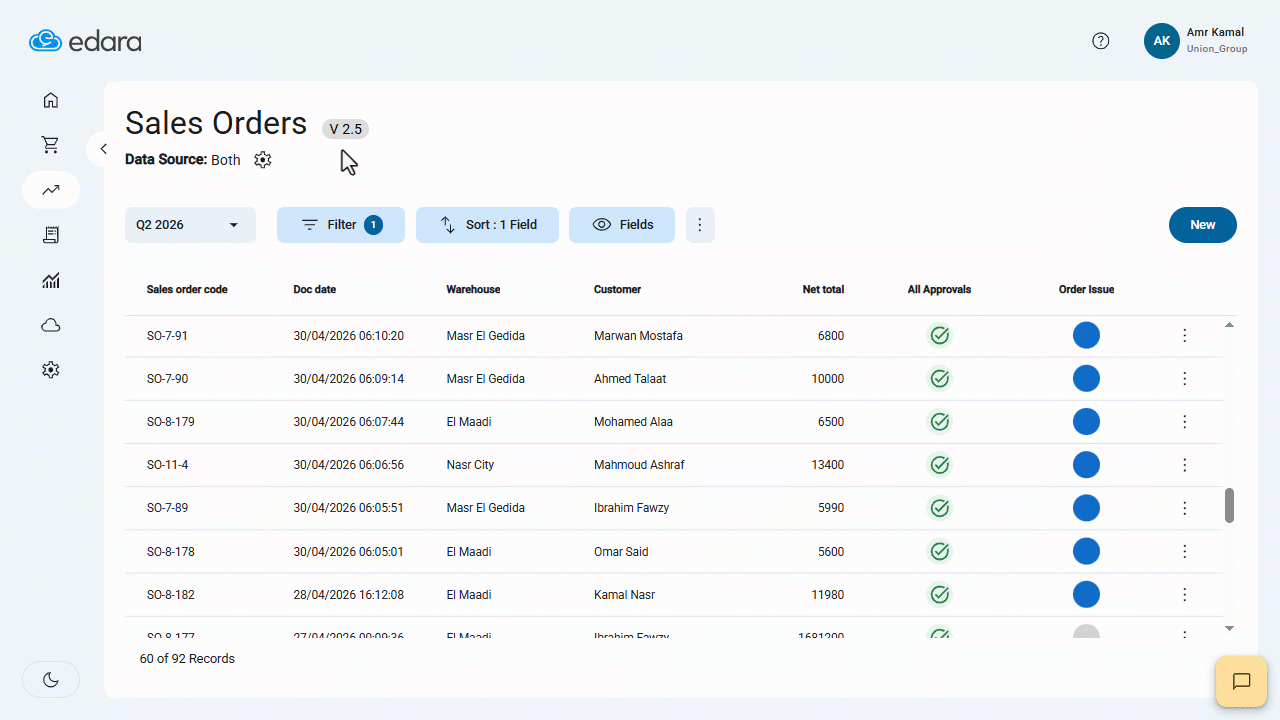Open the Fields visibility button

coord(622,225)
